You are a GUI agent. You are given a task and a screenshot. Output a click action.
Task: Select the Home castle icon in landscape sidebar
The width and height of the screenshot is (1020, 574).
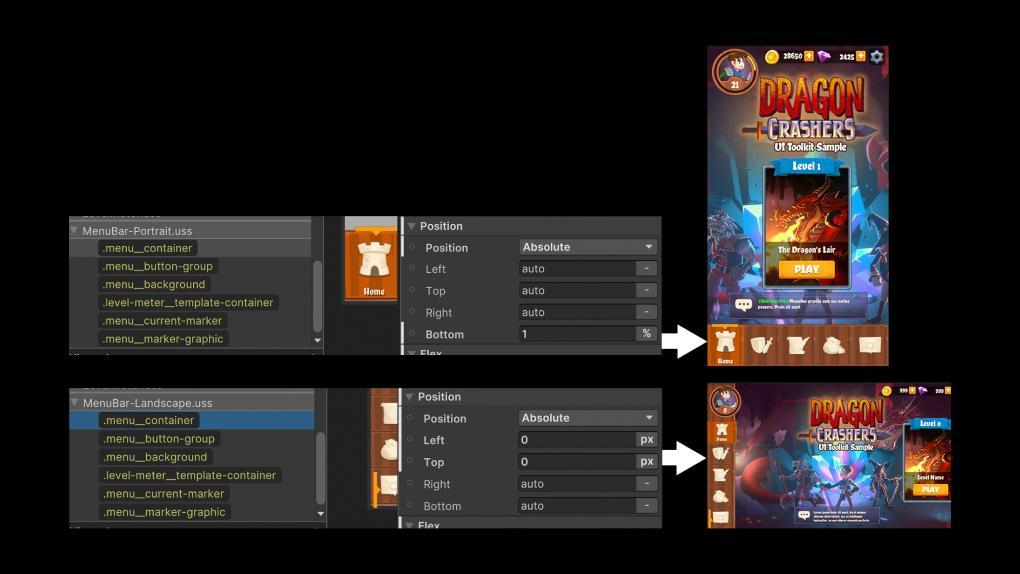click(721, 431)
